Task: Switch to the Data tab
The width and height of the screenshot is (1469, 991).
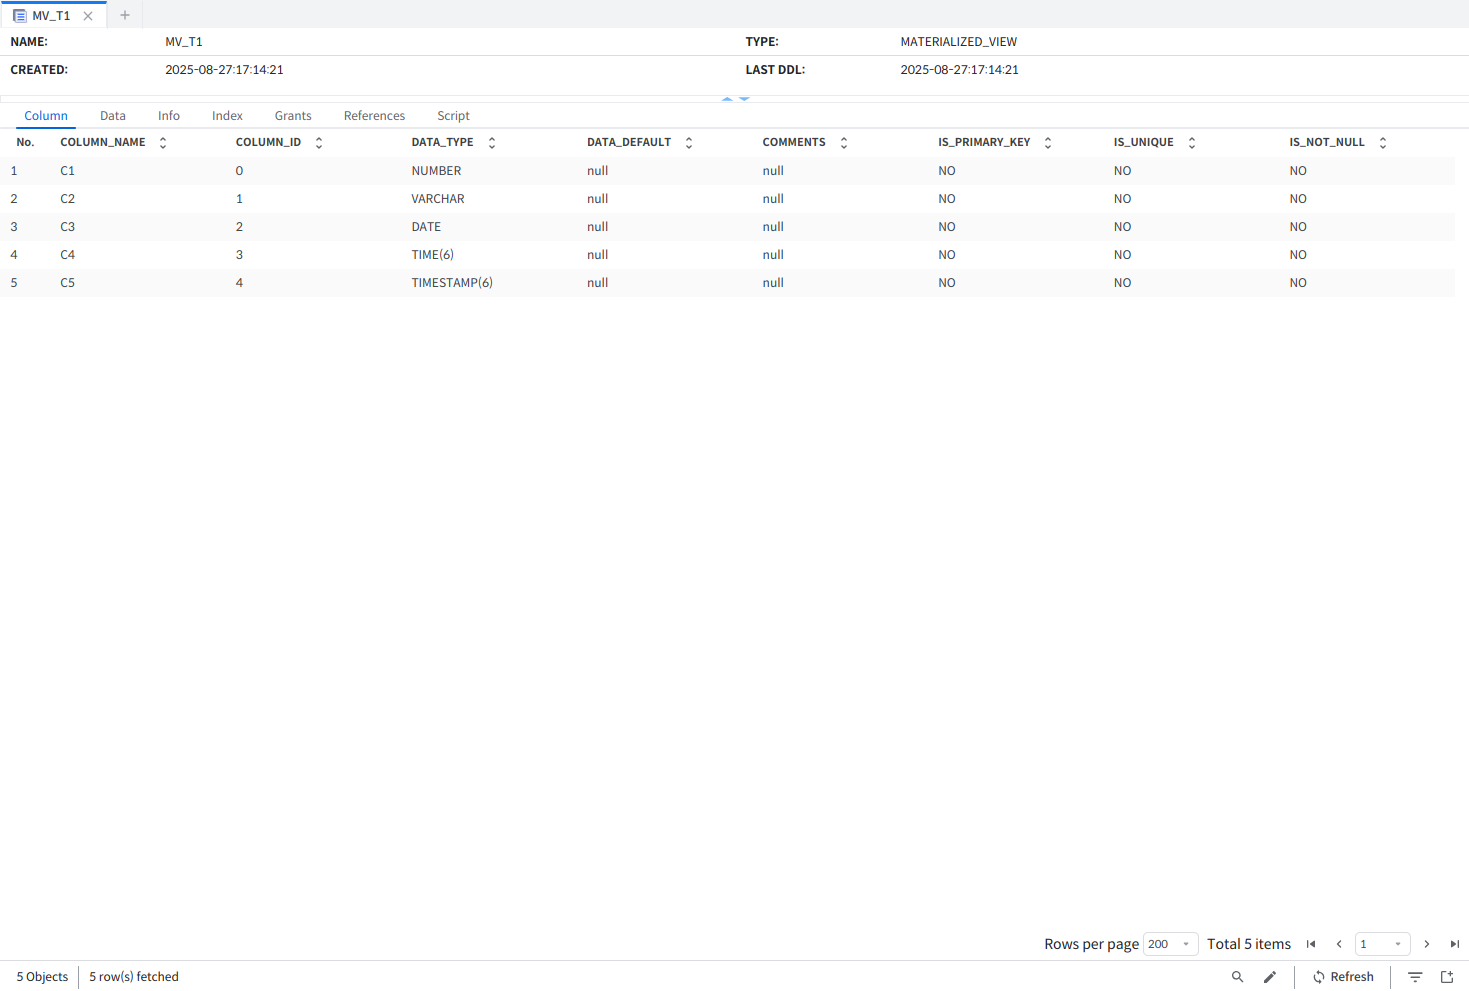Action: [113, 116]
